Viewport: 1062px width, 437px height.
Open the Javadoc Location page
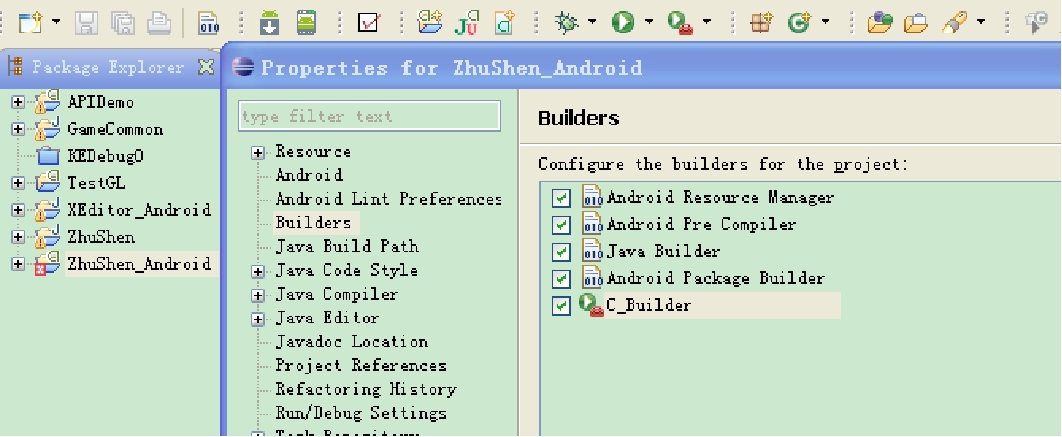click(x=352, y=341)
